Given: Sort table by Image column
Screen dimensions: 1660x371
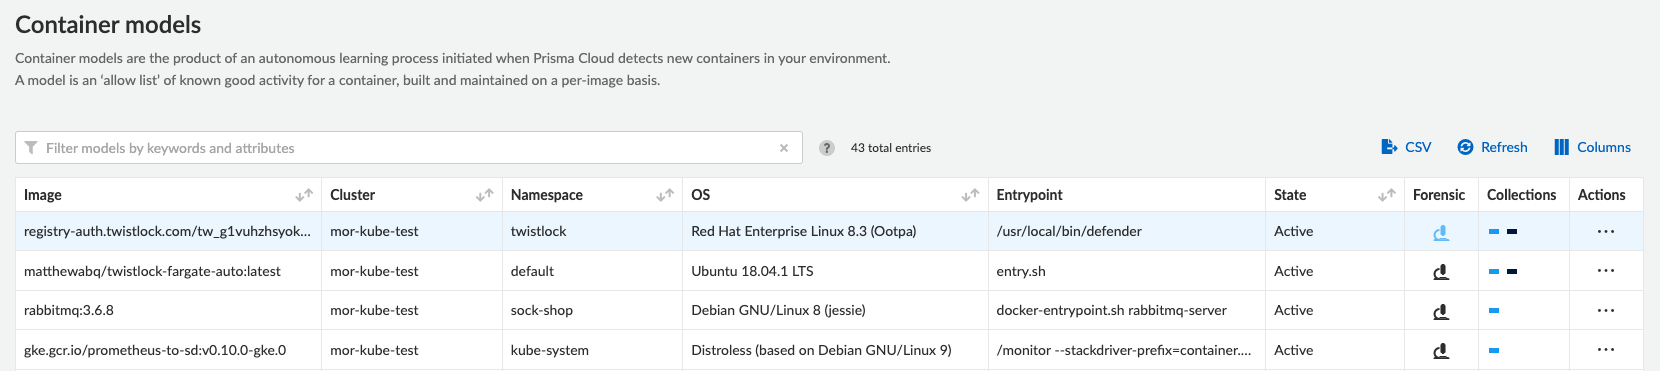Looking at the screenshot, I should pyautogui.click(x=304, y=195).
